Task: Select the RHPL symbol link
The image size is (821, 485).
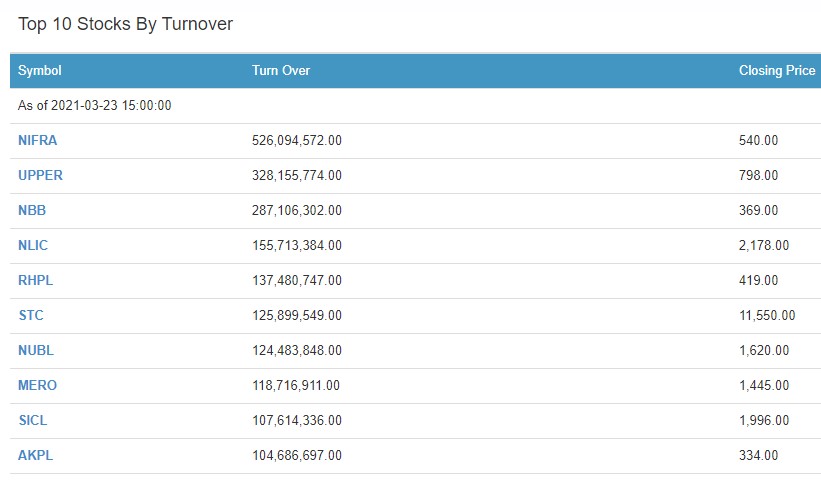Action: coord(35,281)
